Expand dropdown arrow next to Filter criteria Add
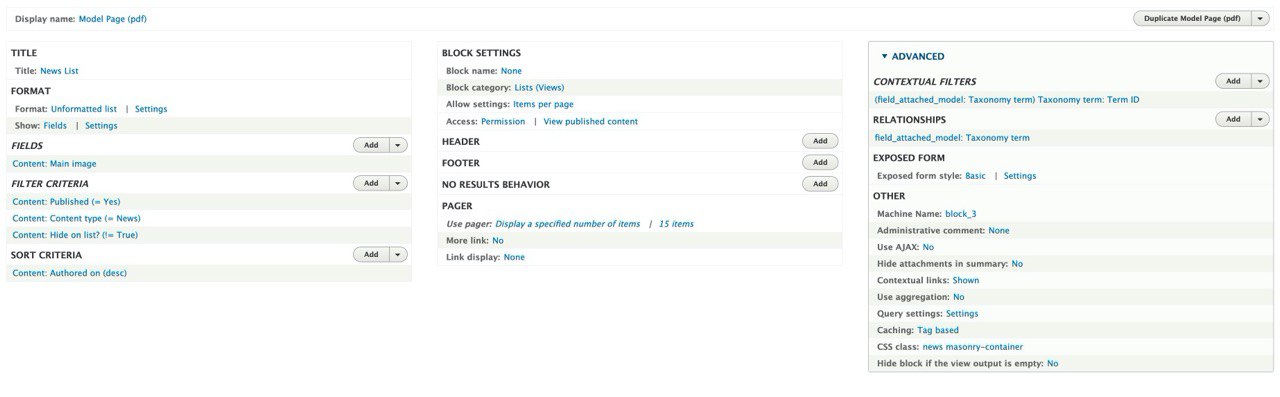The height and width of the screenshot is (397, 1280). (399, 183)
